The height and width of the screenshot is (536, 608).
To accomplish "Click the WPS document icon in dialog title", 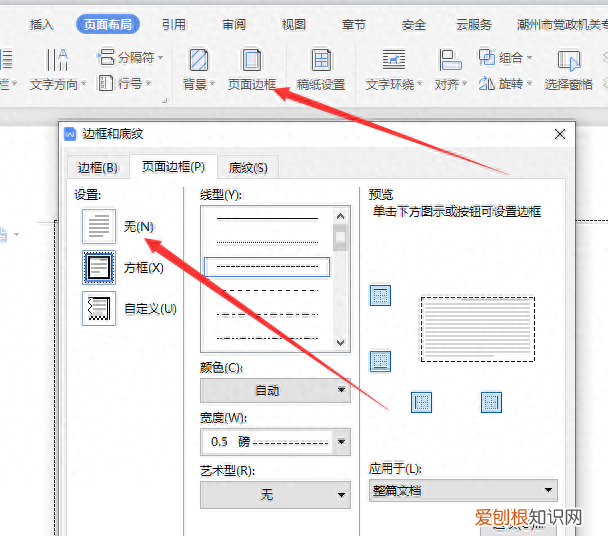I will pos(70,134).
